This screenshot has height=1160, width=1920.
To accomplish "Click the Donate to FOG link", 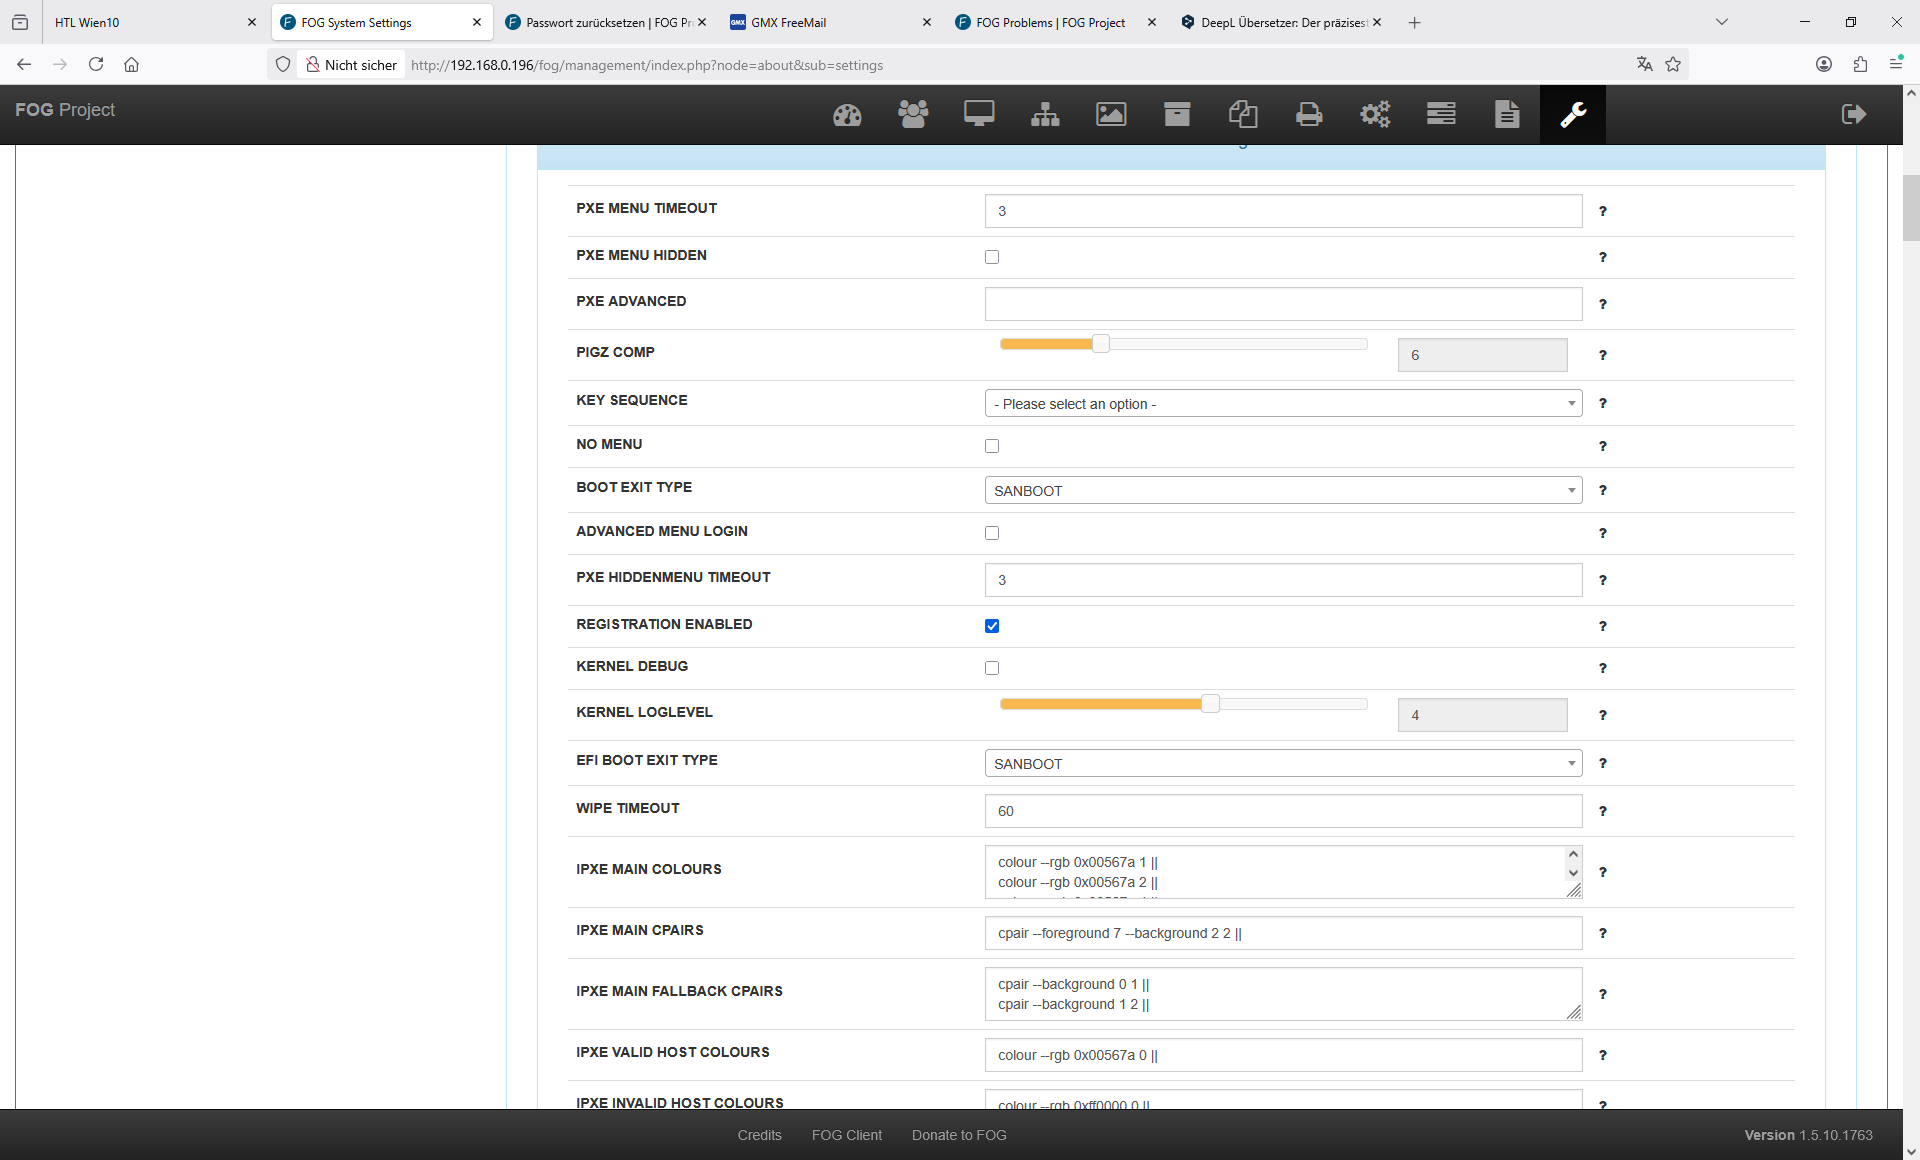I will (958, 1135).
